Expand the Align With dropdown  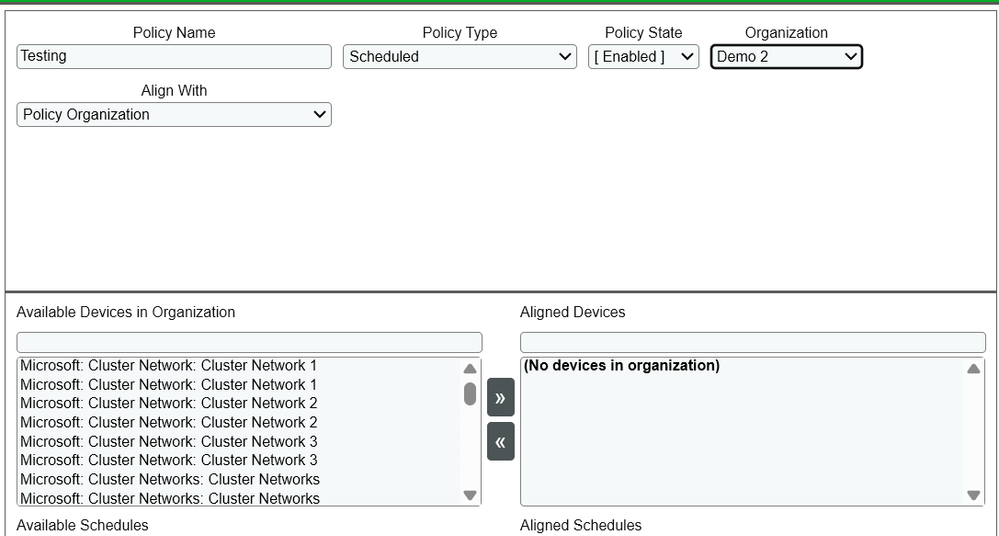174,115
